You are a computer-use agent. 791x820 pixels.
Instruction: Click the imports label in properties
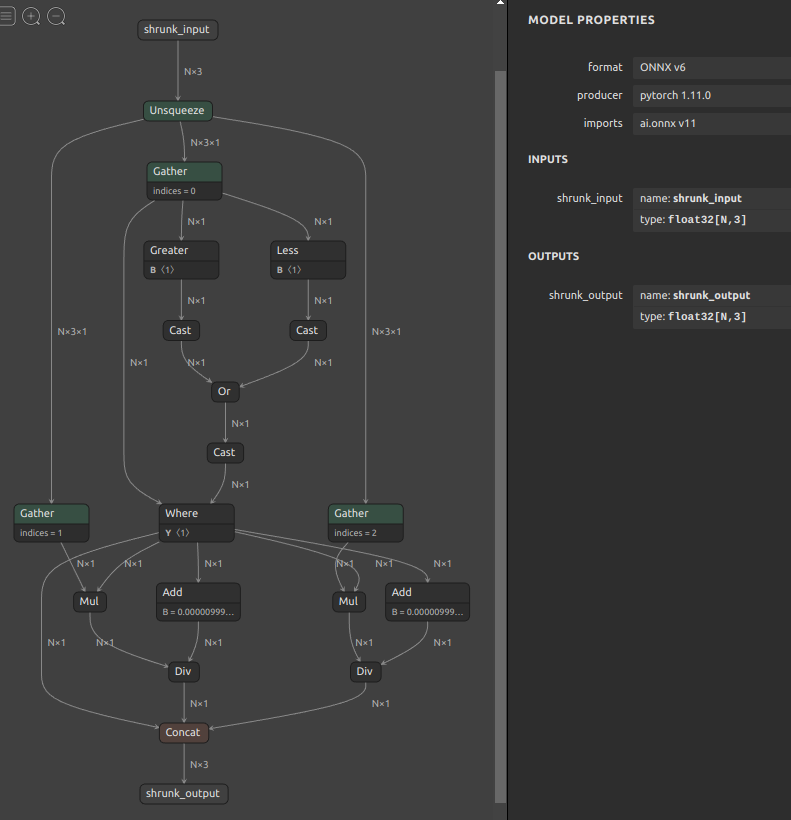[603, 123]
